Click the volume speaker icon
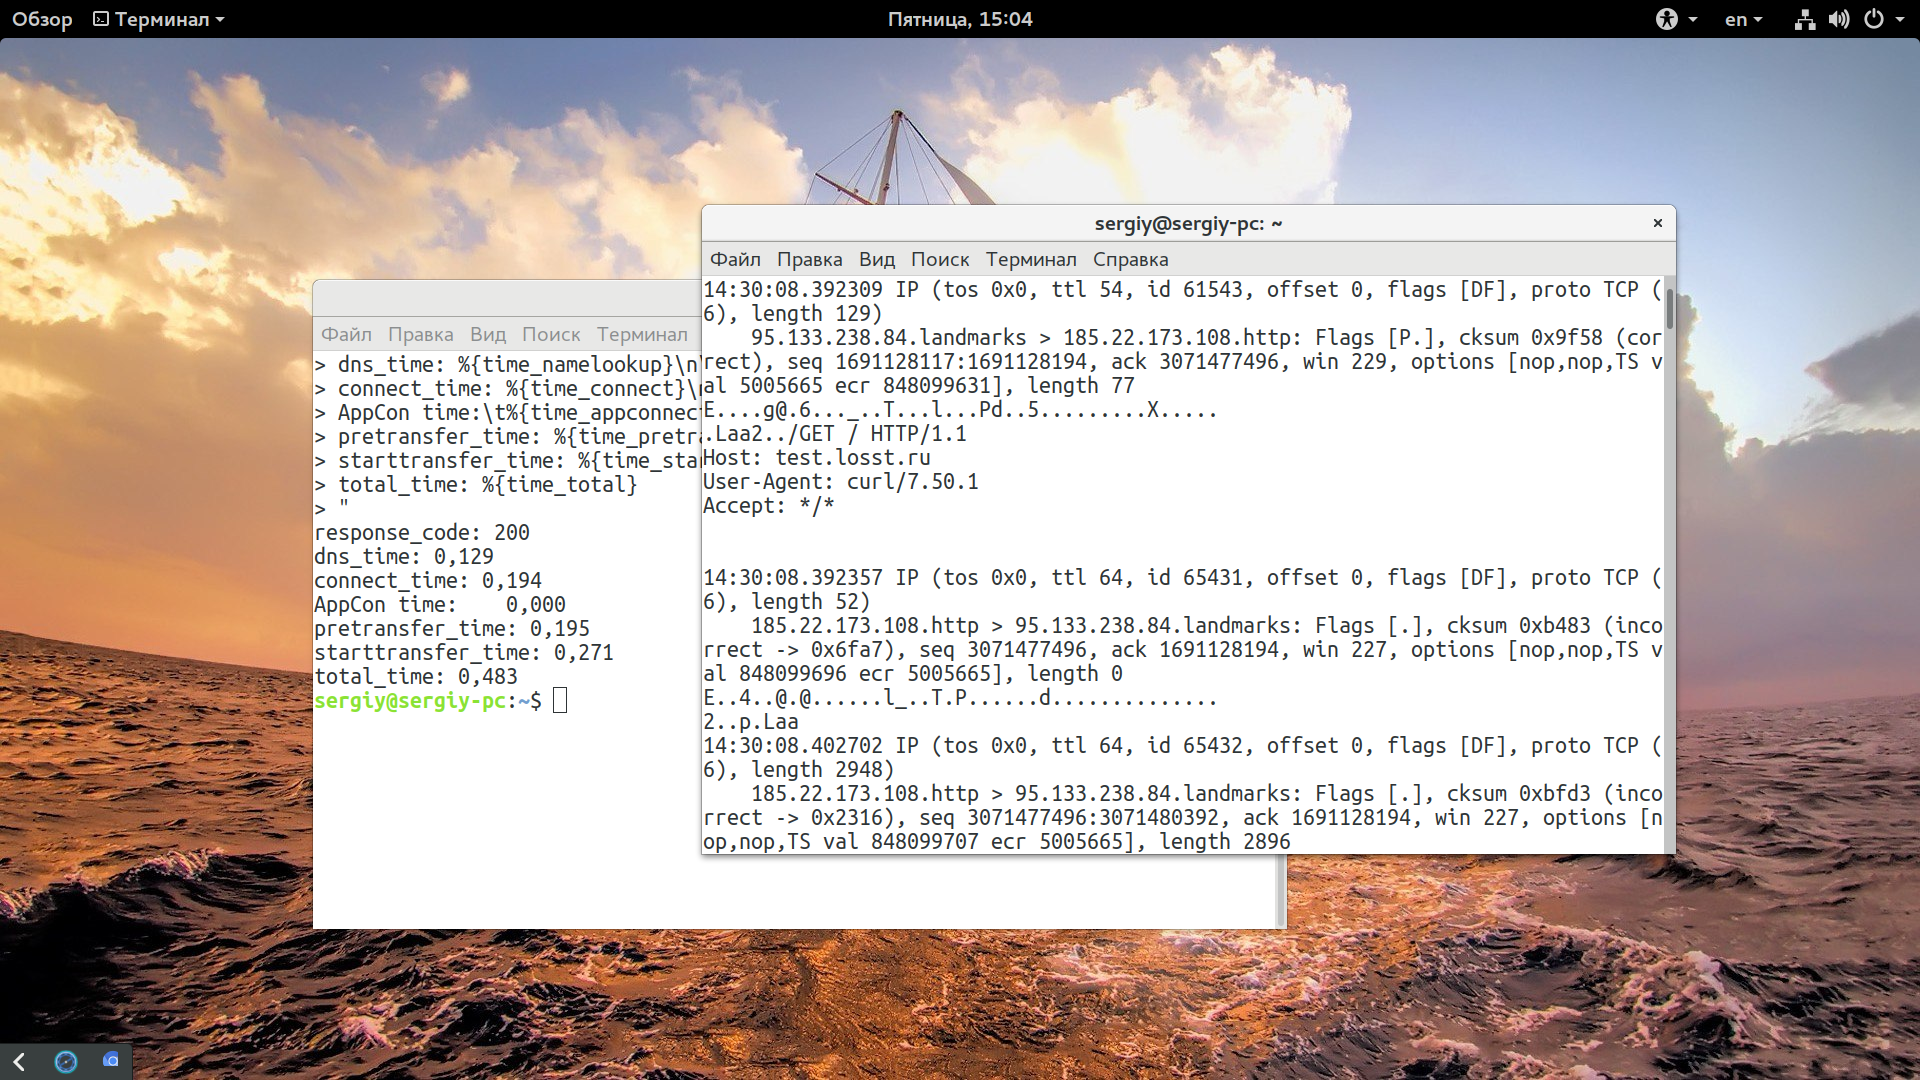The width and height of the screenshot is (1920, 1080). pyautogui.click(x=1839, y=19)
